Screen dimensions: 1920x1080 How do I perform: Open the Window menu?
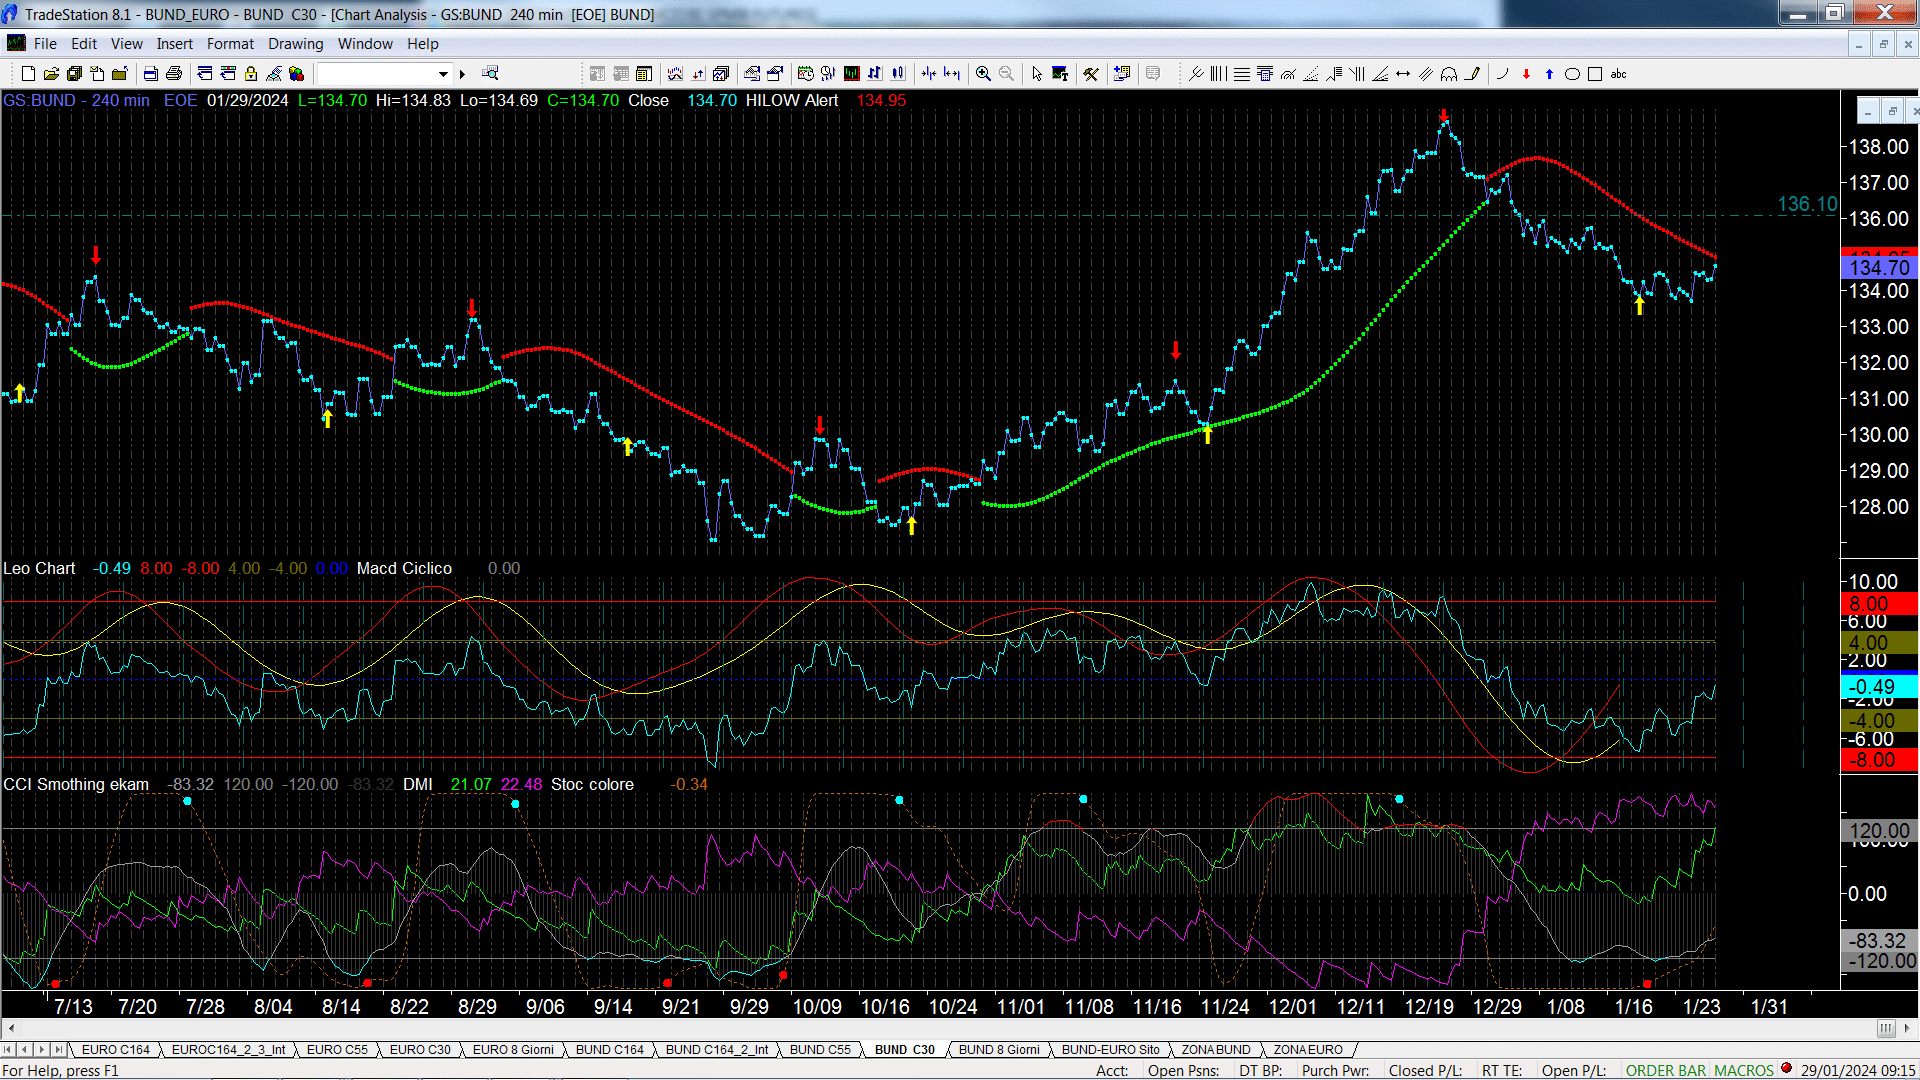point(365,44)
